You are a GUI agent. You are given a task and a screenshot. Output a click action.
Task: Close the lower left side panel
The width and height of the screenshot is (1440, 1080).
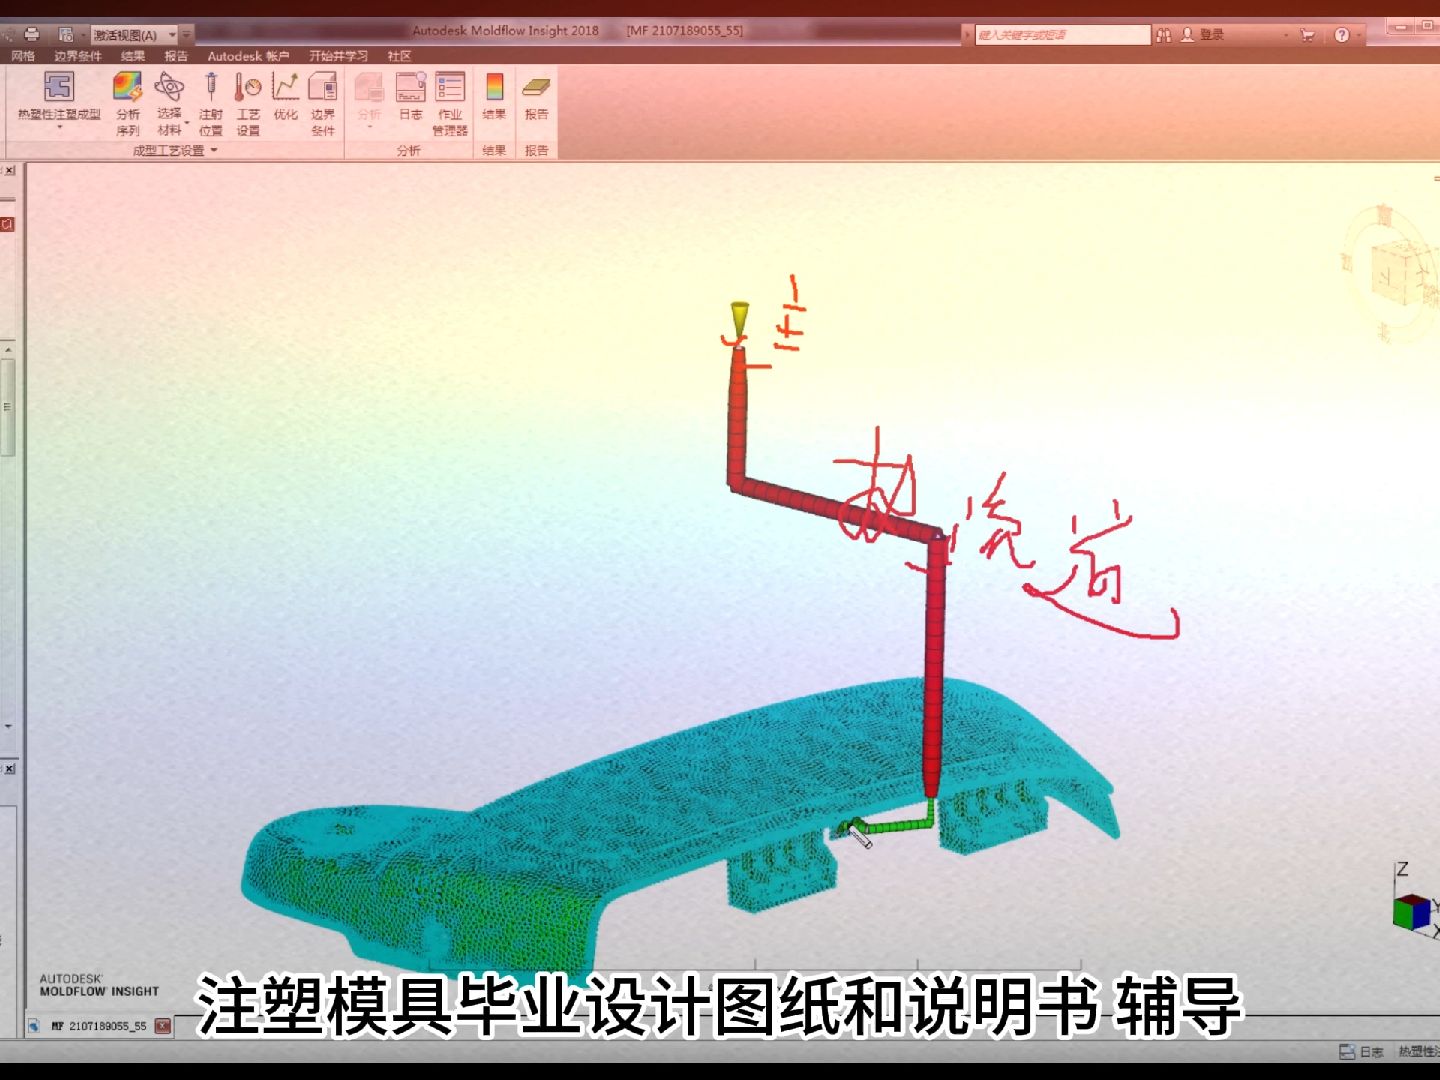tap(9, 768)
